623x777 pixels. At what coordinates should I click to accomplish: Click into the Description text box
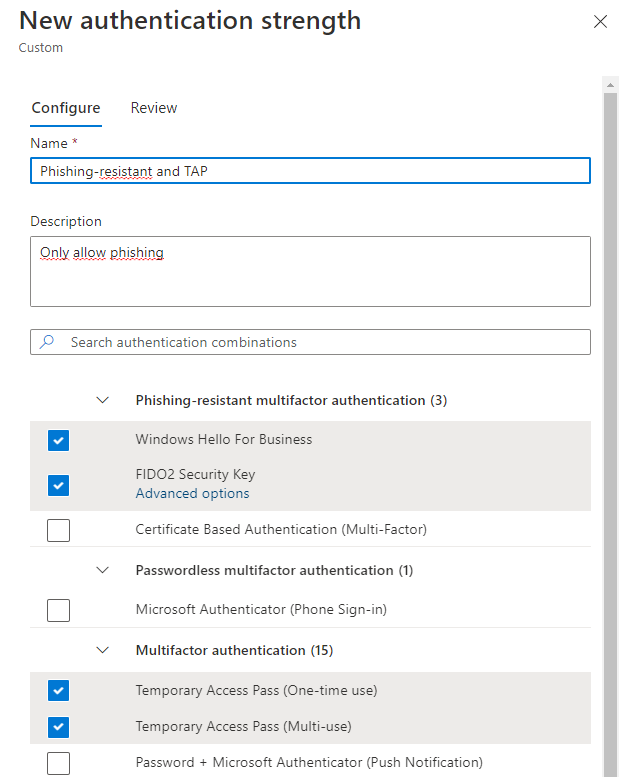(310, 272)
